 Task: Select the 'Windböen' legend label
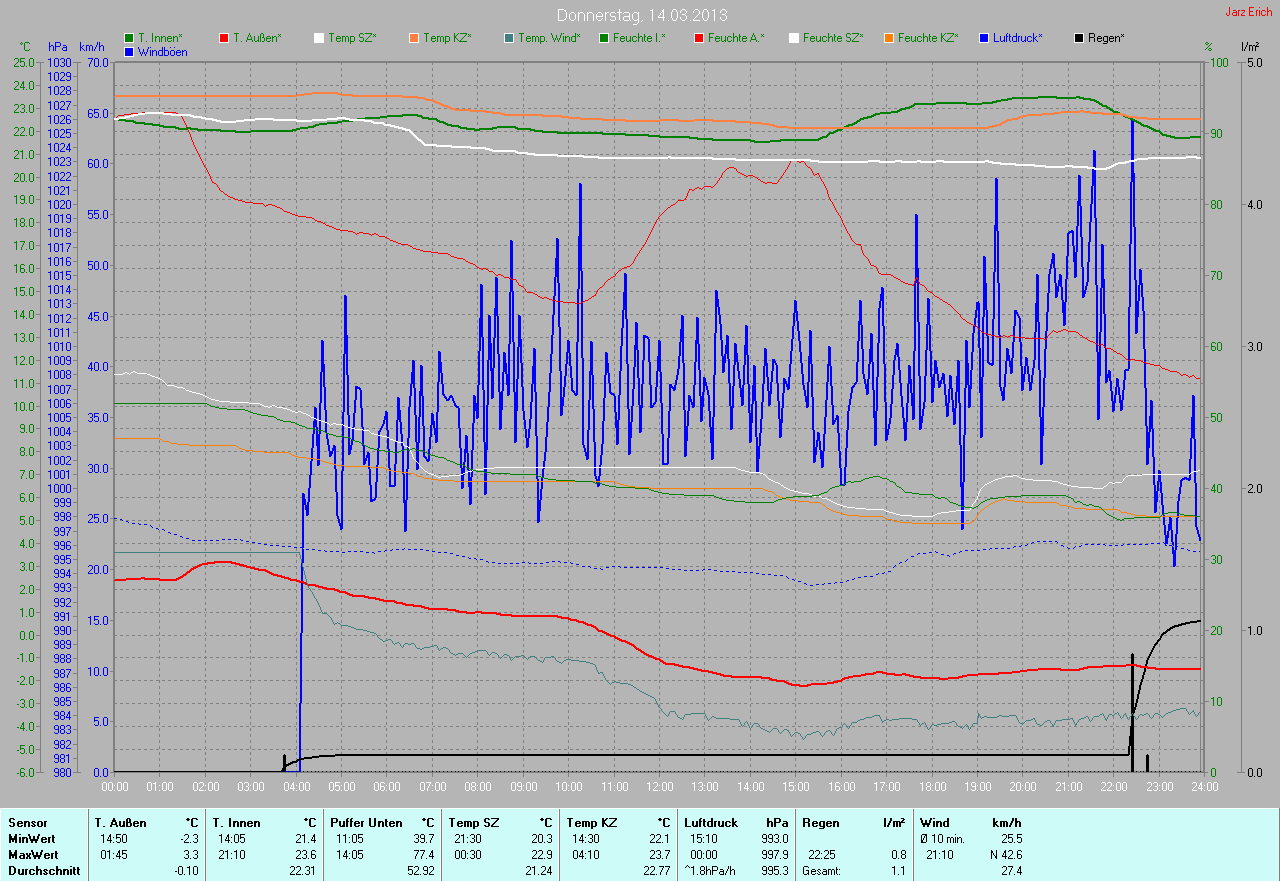click(x=162, y=51)
